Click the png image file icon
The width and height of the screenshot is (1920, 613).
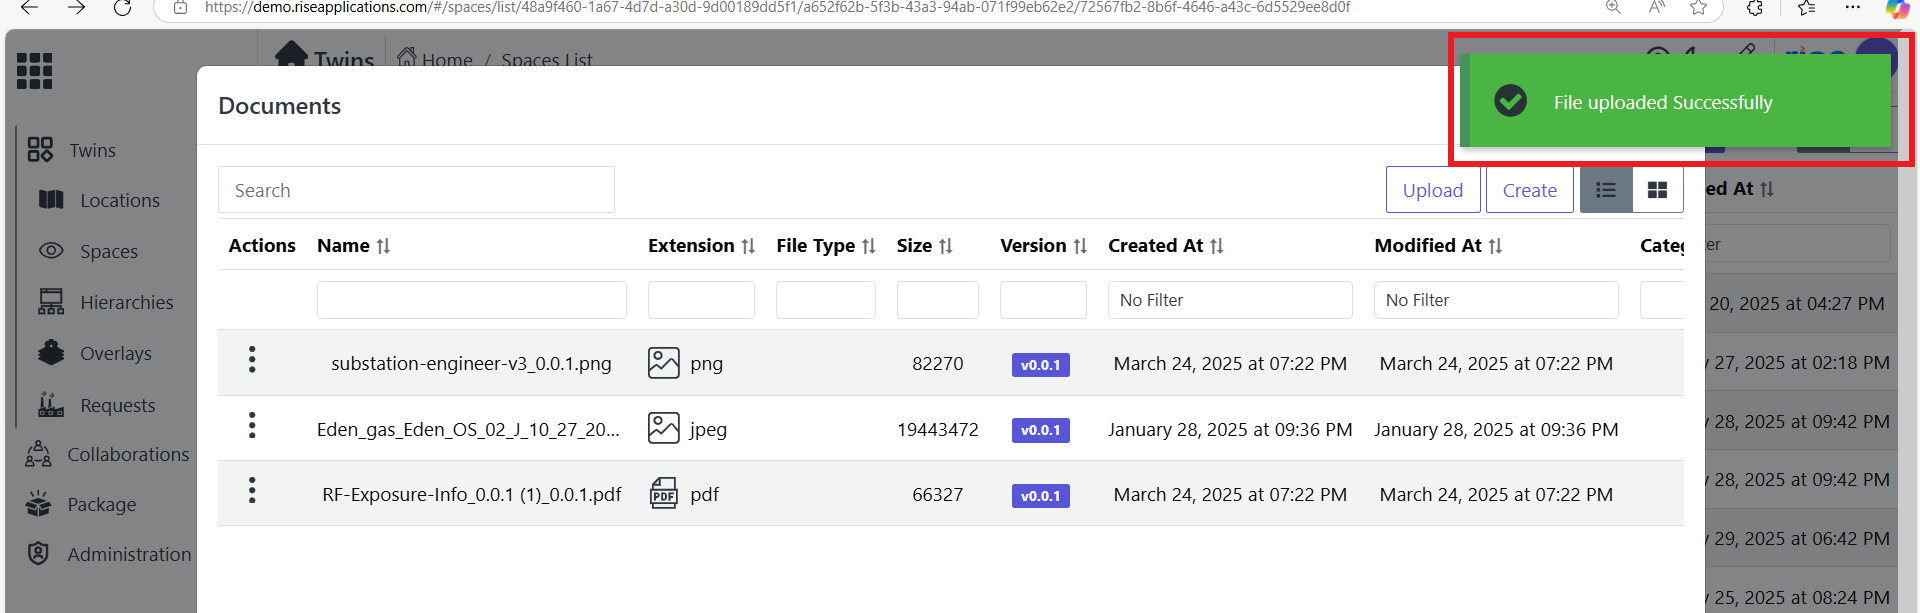click(x=663, y=363)
